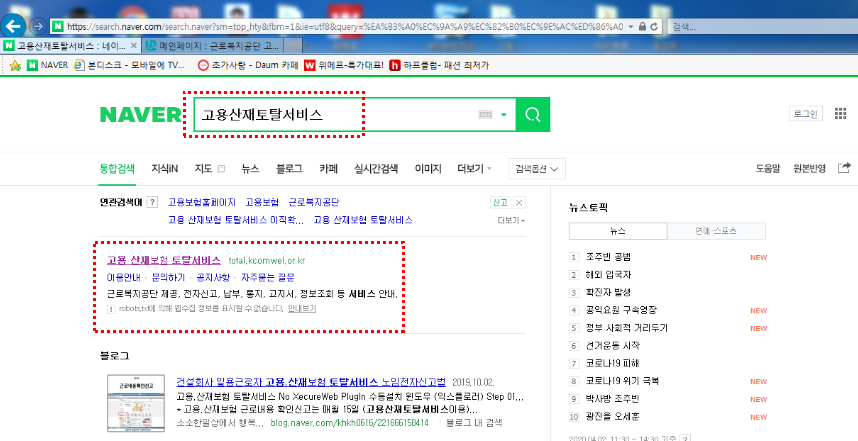The image size is (858, 441).
Task: Select the 지도 tab
Action: click(x=203, y=169)
